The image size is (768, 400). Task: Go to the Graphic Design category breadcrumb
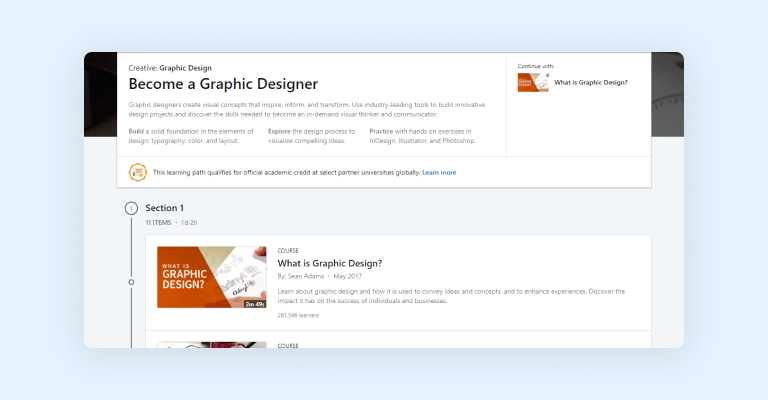pos(185,68)
